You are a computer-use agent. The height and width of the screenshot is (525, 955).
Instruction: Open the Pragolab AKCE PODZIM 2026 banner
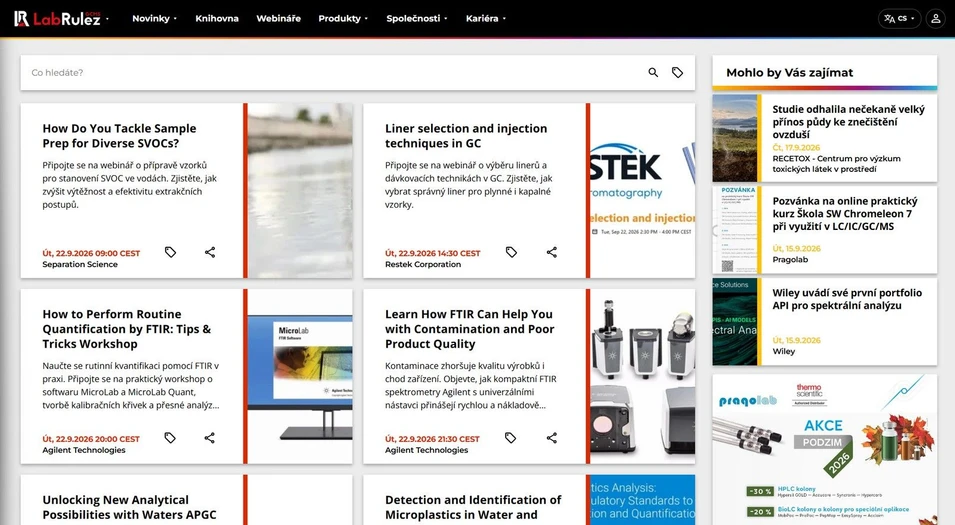[825, 449]
